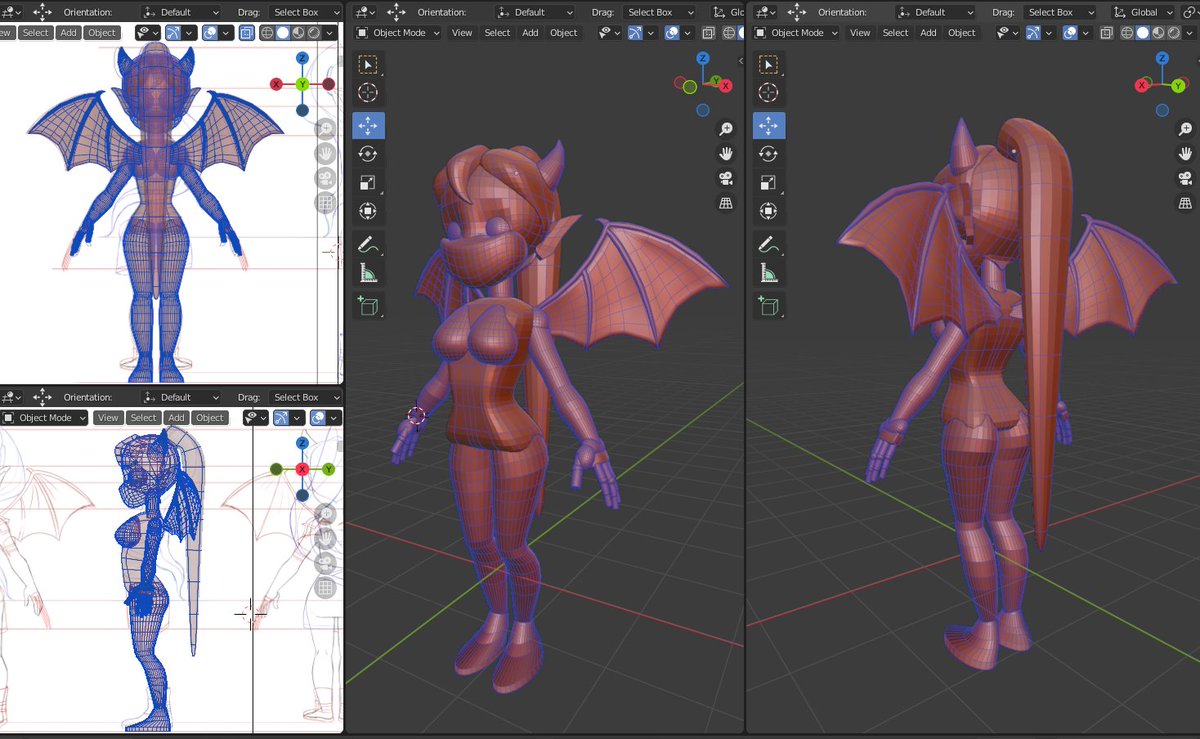This screenshot has height=739, width=1200.
Task: Toggle camera view icon in middle viewport
Action: pos(726,179)
